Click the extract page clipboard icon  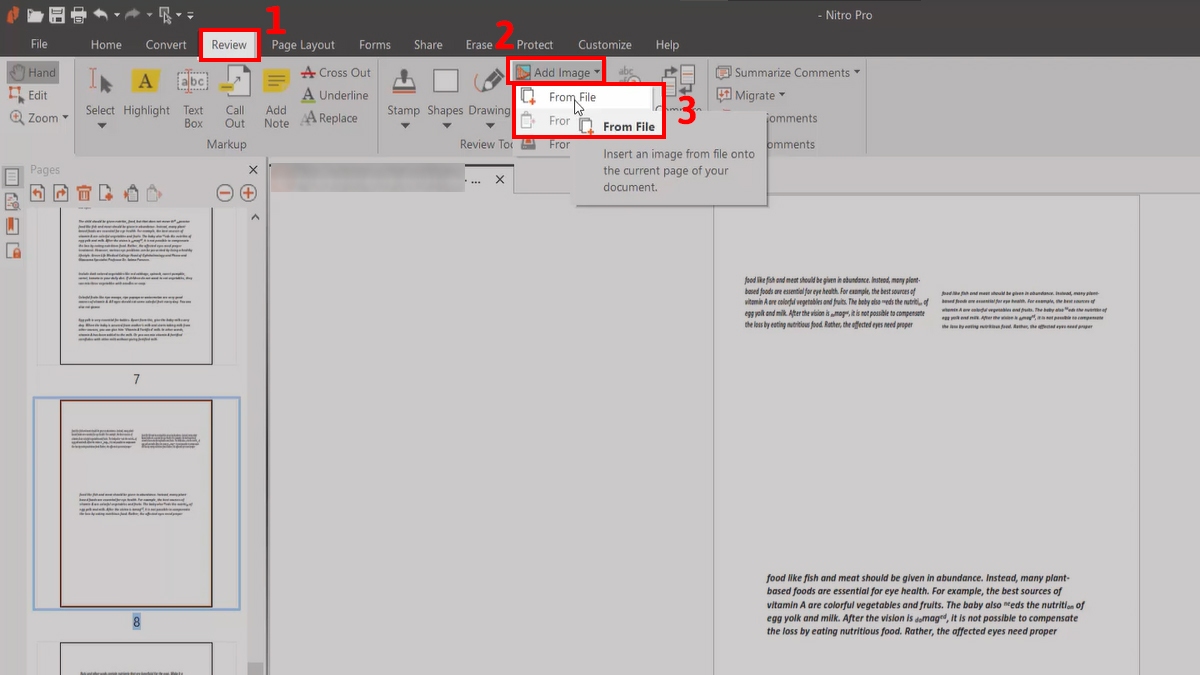130,193
